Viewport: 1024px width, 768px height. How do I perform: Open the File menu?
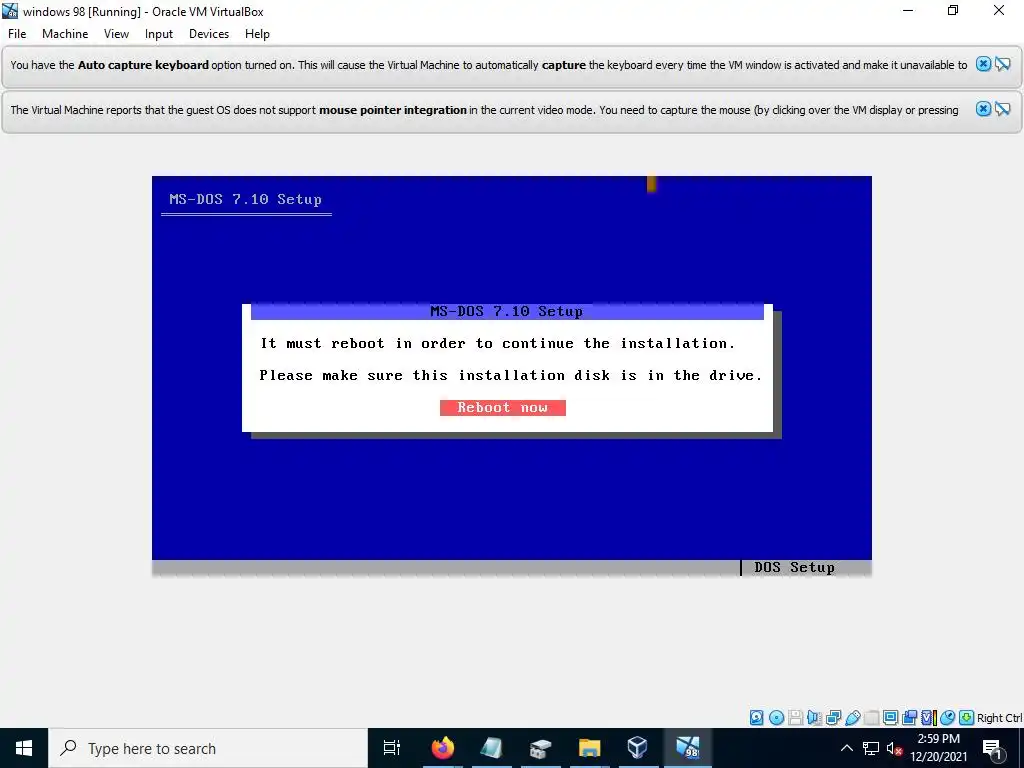tap(17, 34)
